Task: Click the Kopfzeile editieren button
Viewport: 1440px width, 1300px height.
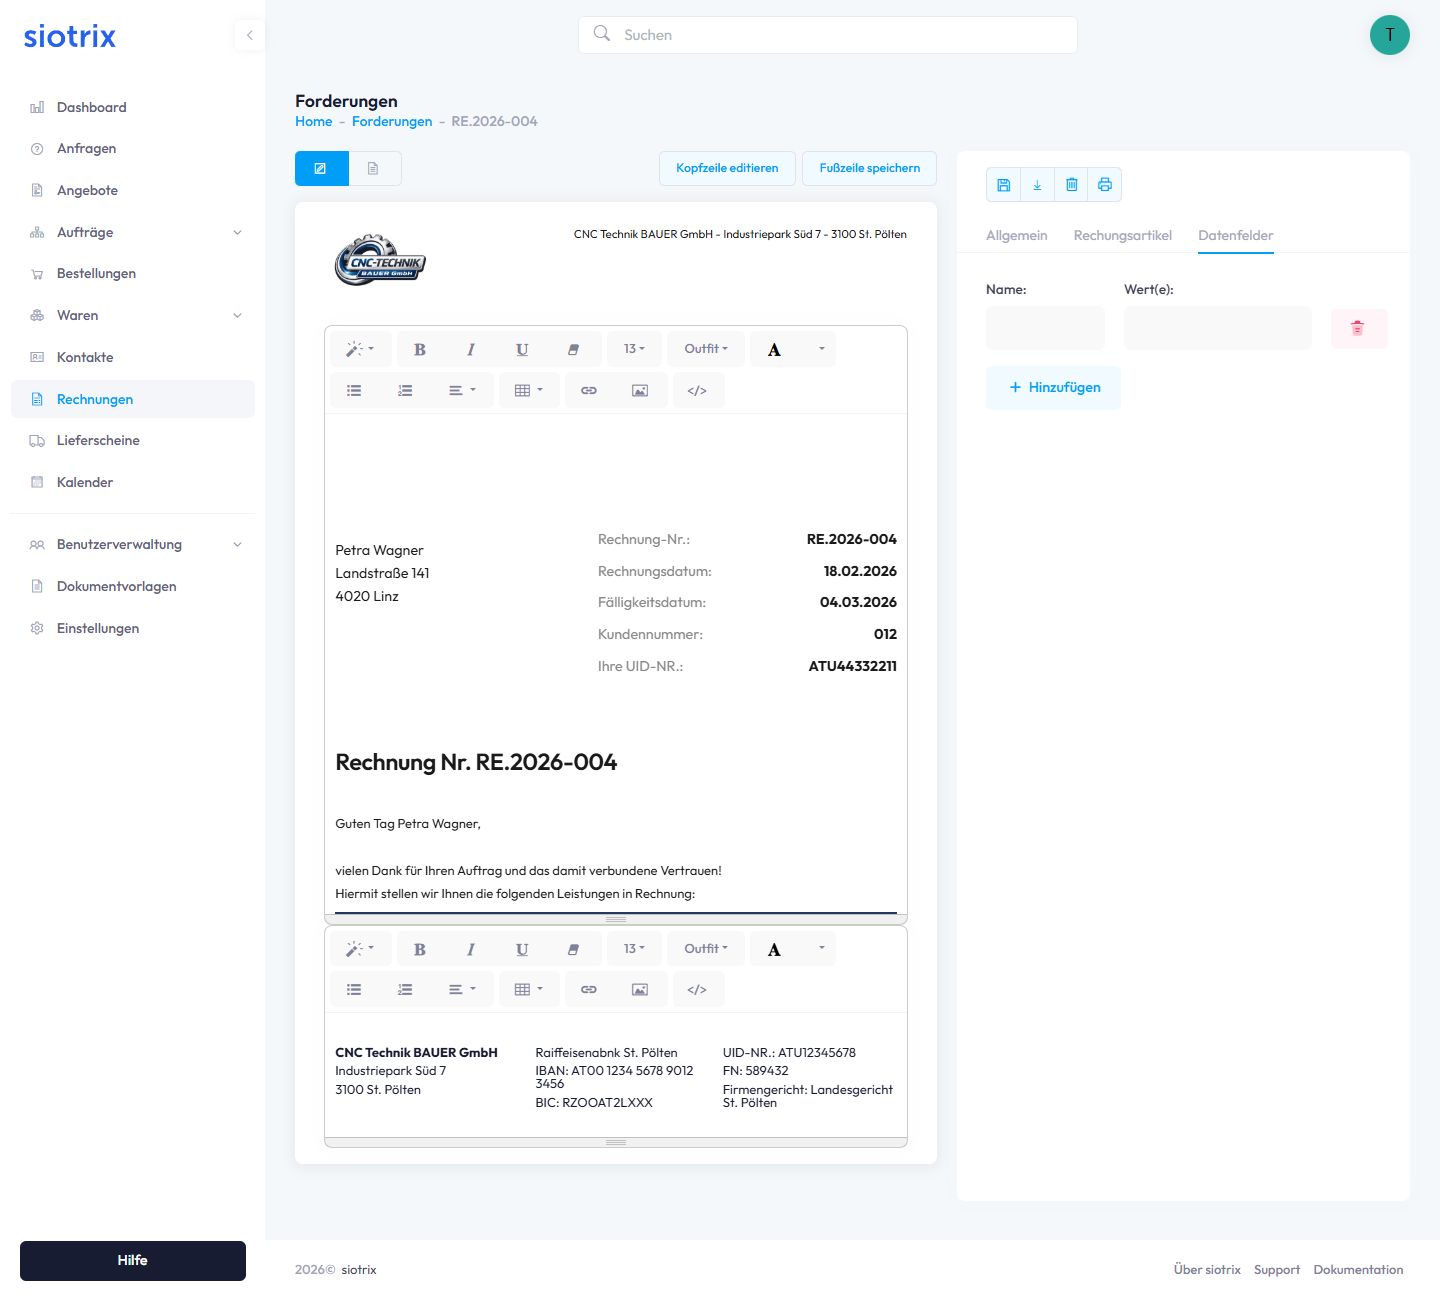Action: coord(727,168)
